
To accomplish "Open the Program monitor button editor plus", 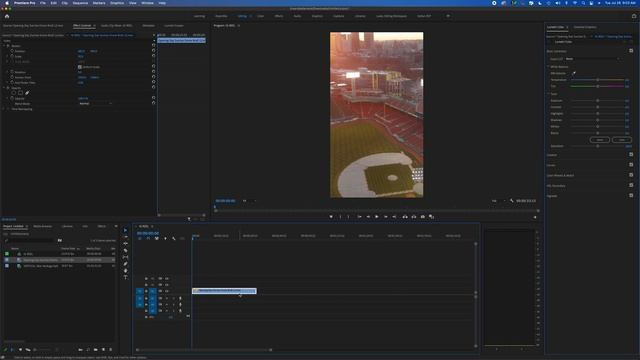I will click(x=535, y=217).
